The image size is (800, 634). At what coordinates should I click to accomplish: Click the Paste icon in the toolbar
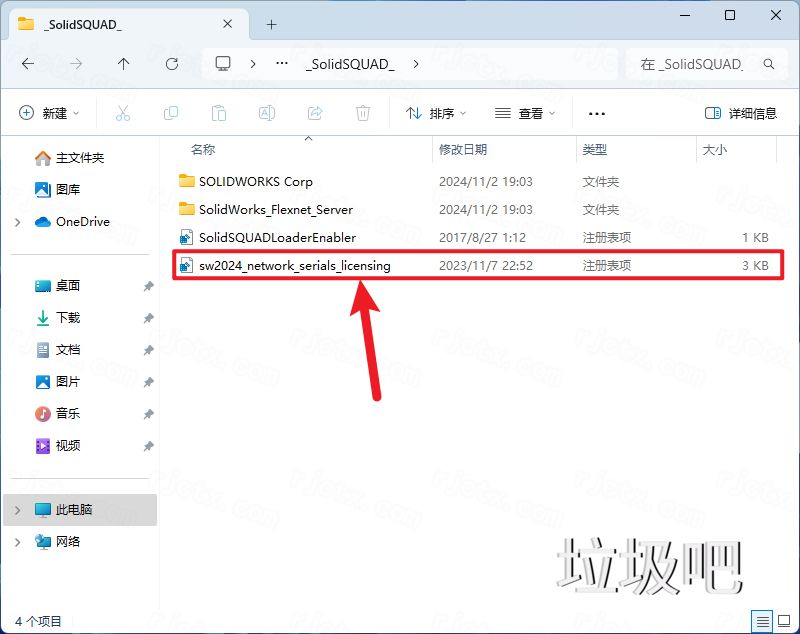219,112
